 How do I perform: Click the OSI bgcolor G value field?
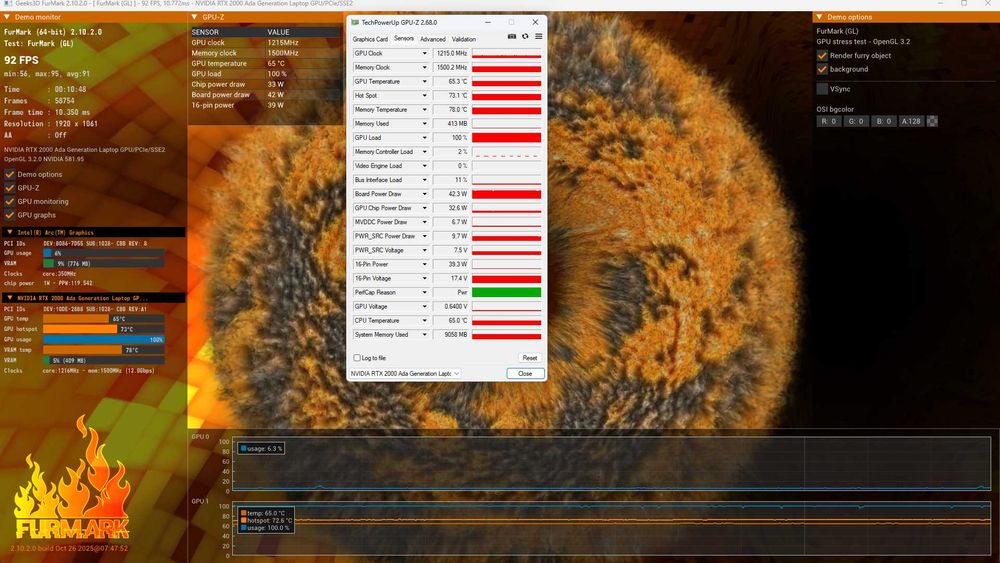[x=856, y=121]
